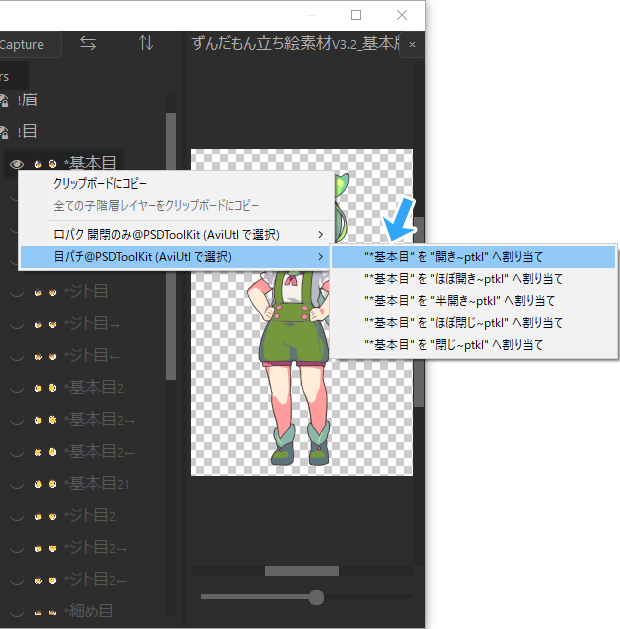
Task: Select the *ジト目2 layer name
Action: click(90, 516)
